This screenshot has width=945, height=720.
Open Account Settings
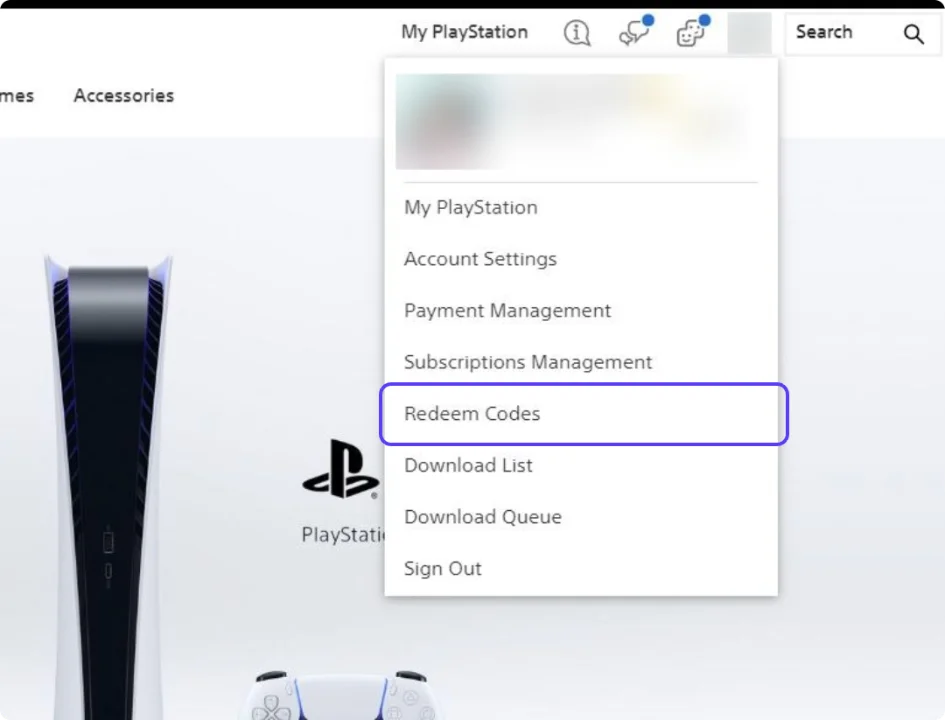coord(480,259)
